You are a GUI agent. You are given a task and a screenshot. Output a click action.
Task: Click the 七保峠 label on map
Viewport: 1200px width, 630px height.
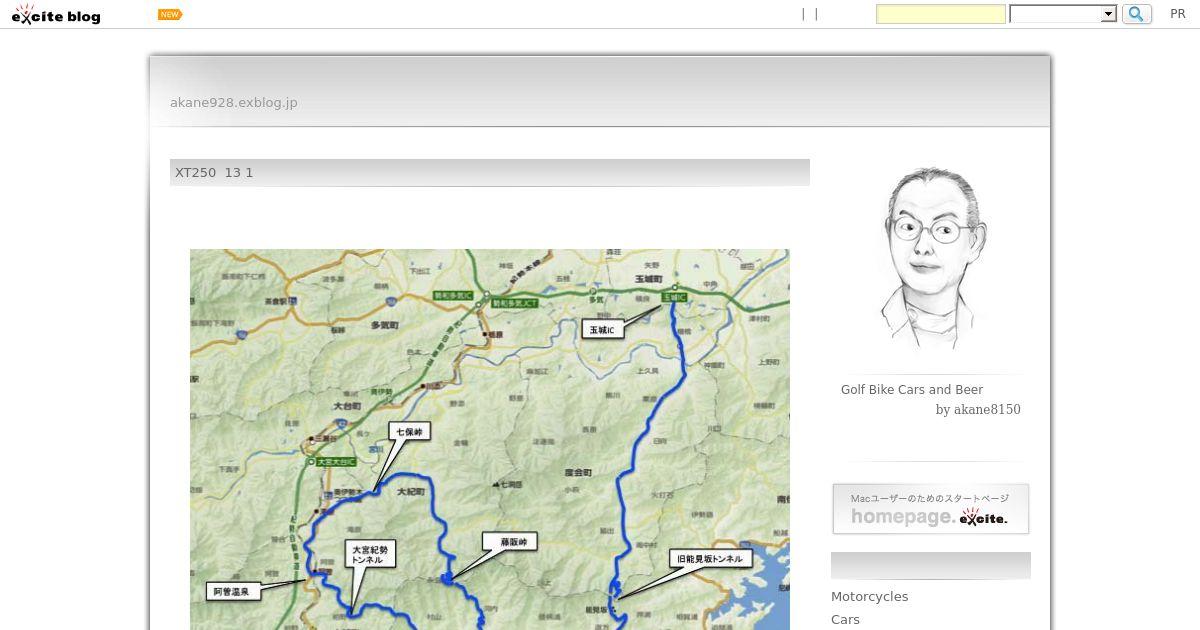[410, 432]
